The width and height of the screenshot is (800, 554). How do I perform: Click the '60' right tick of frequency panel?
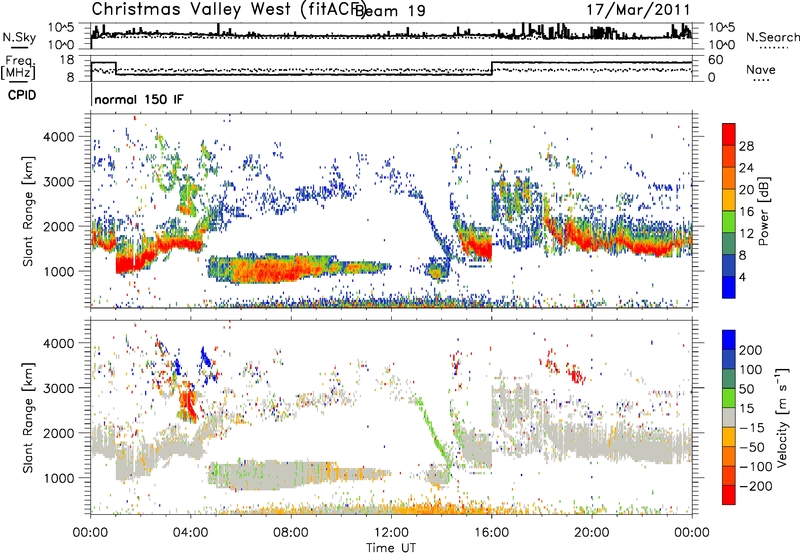point(715,60)
